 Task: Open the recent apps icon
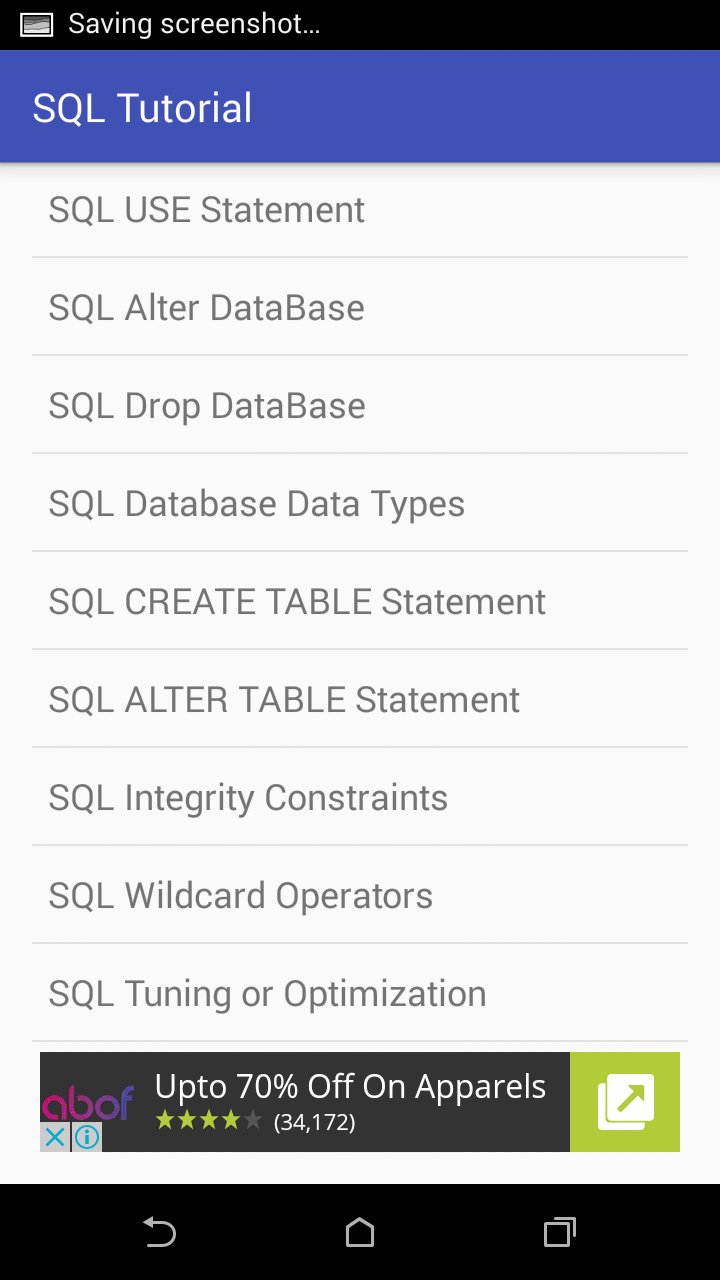pos(559,1232)
